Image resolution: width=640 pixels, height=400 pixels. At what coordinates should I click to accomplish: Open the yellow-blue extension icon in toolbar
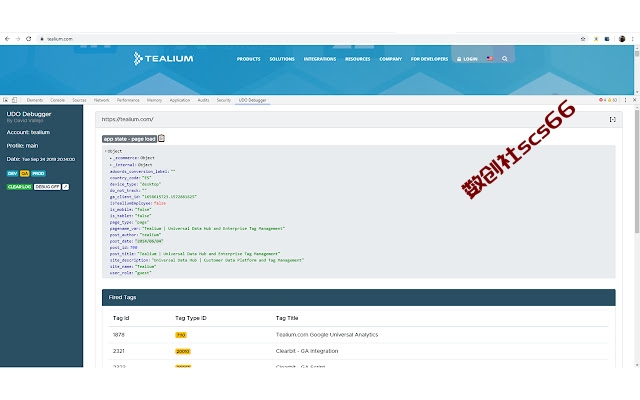click(x=596, y=39)
